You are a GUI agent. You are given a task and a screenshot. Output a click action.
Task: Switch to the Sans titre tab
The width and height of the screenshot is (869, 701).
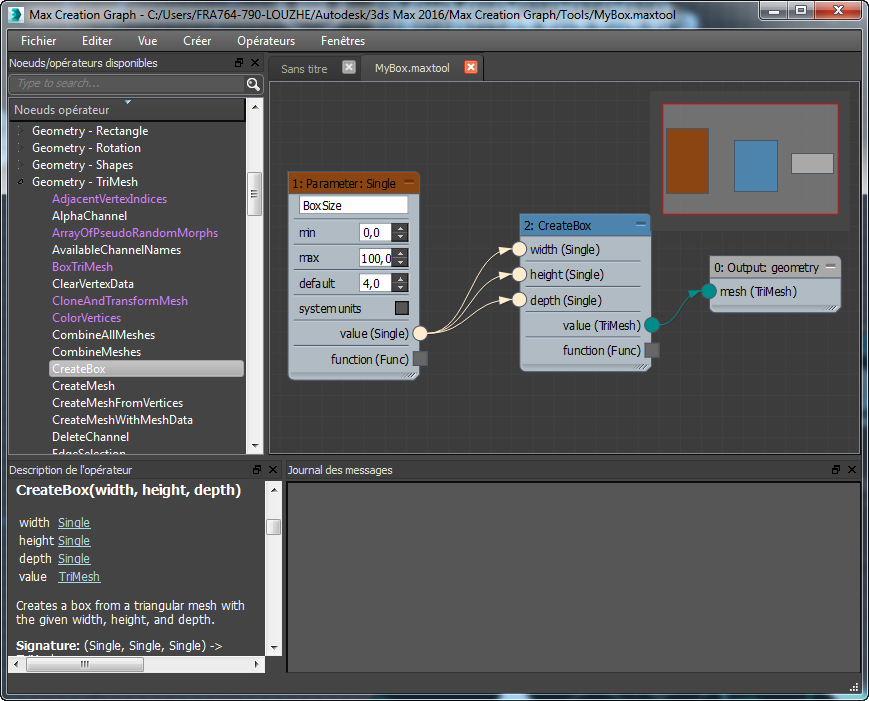pyautogui.click(x=304, y=69)
